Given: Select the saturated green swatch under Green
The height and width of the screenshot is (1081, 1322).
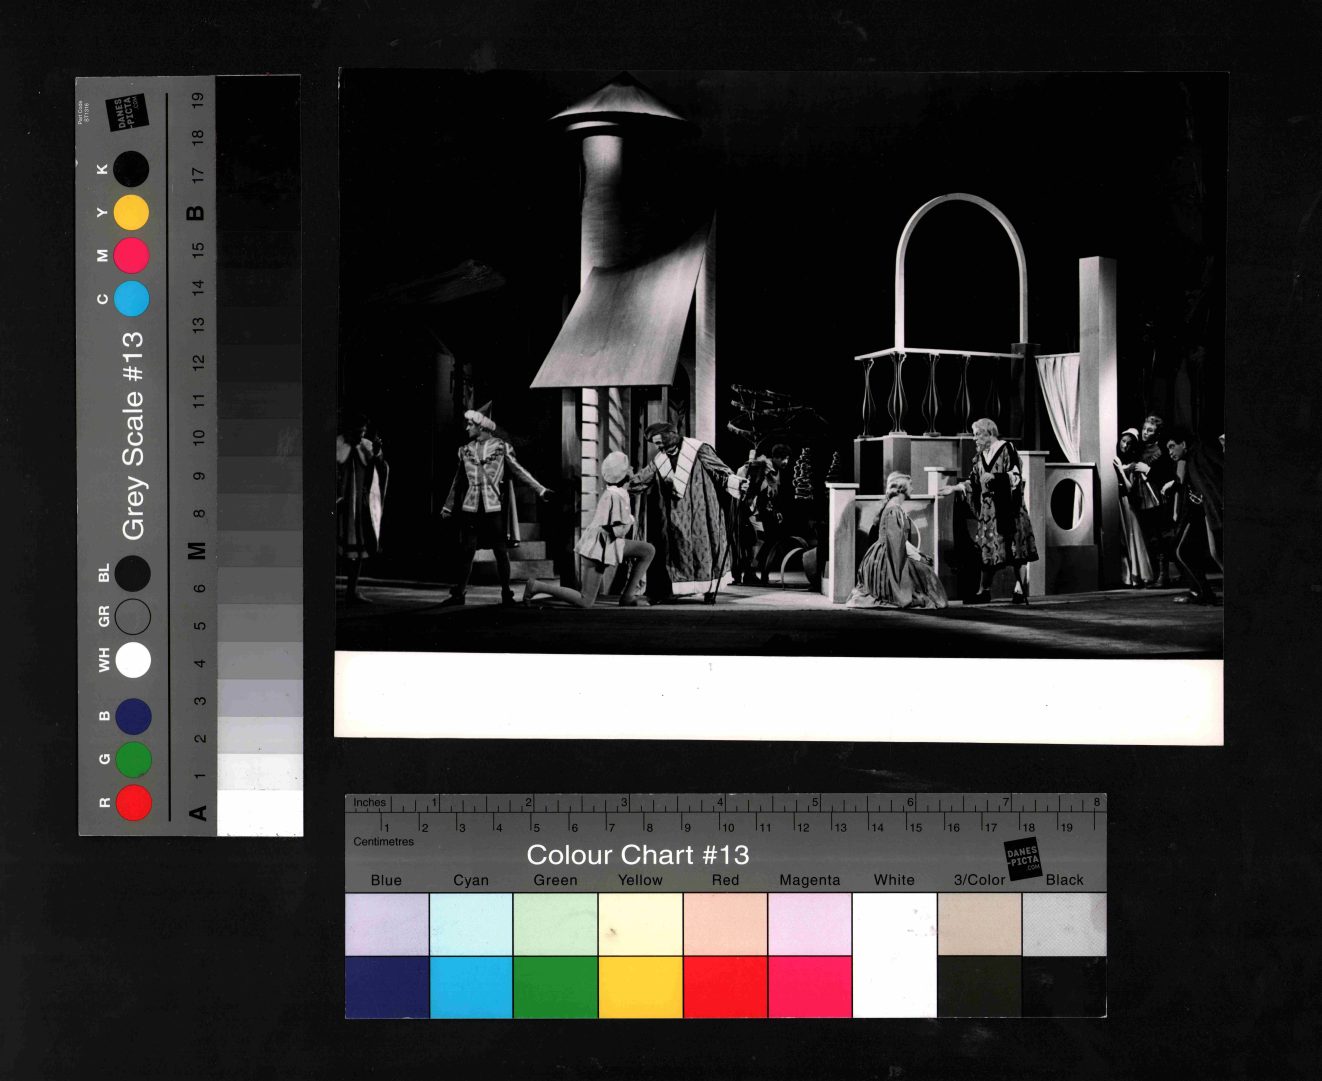Looking at the screenshot, I should tap(555, 987).
